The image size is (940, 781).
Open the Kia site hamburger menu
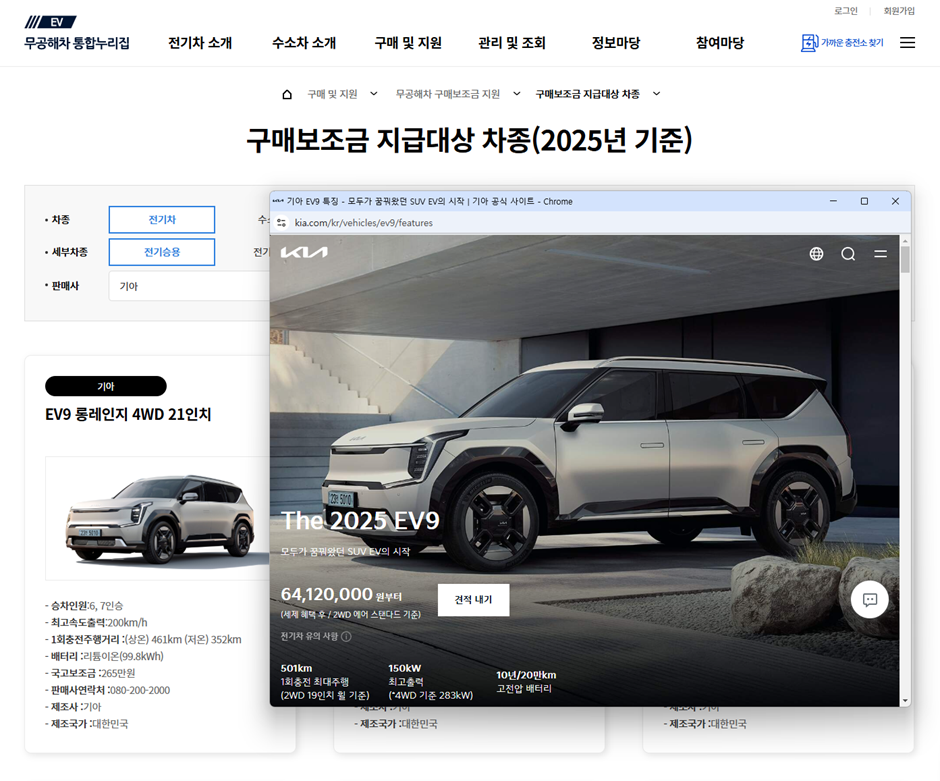coord(880,254)
